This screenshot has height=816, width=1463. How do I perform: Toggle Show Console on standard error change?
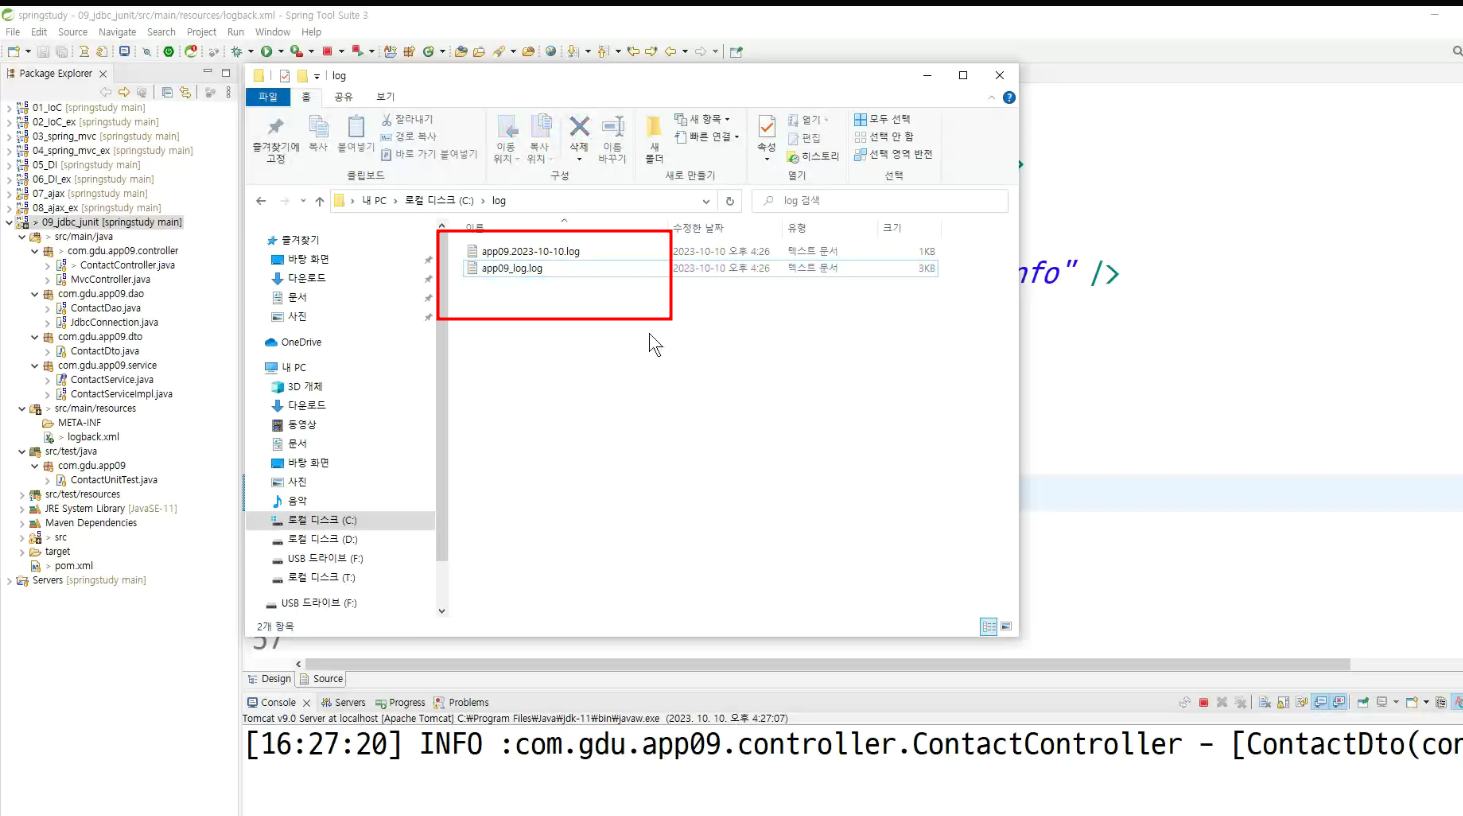(1338, 702)
